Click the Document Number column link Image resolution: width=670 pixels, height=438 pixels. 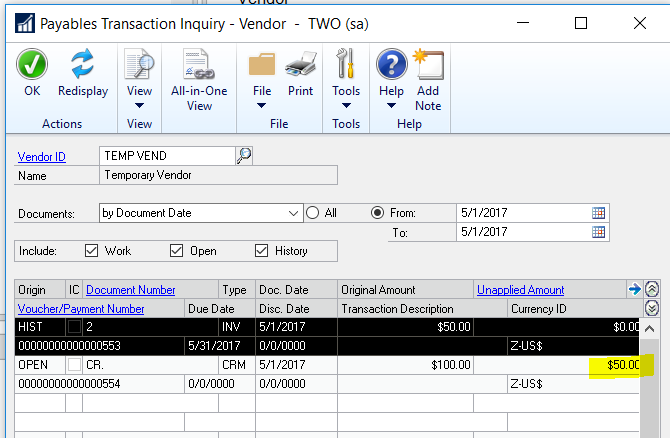tap(130, 290)
